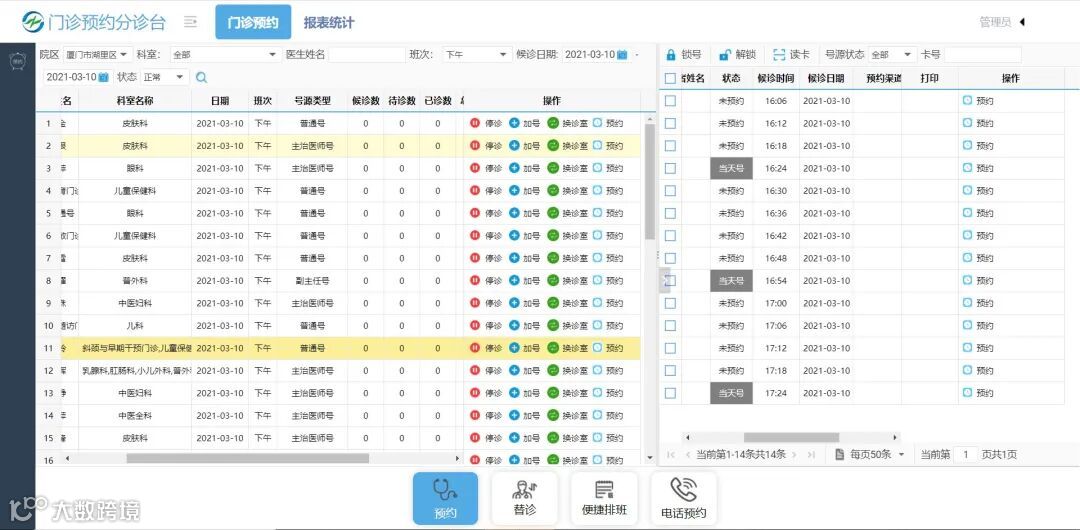The image size is (1080, 530).
Task: Click the right table horizontal scrollbar
Action: pyautogui.click(x=791, y=437)
